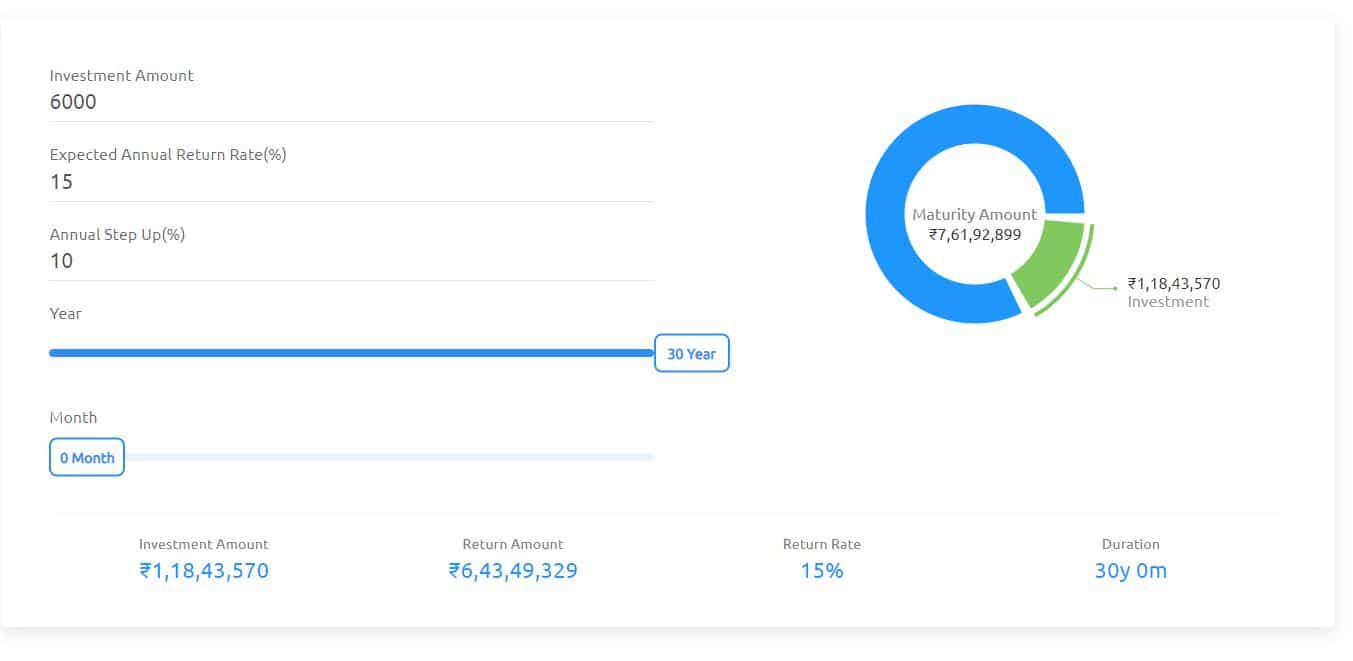Screen dimensions: 1353x661
Task: Click the Maturity Amount ₹7,61,92,899 value
Action: (975, 235)
